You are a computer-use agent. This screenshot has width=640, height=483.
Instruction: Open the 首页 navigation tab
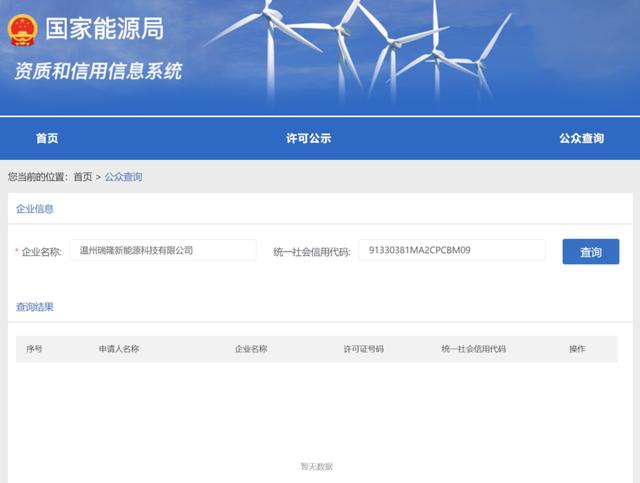pyautogui.click(x=47, y=138)
